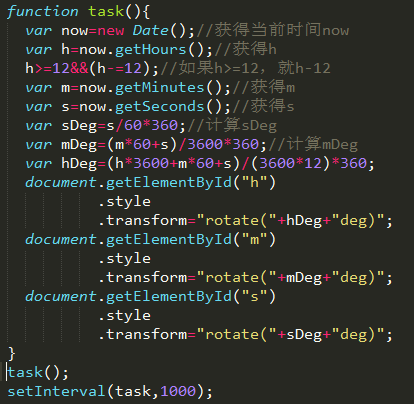Click the comment 计算sDeg
The width and height of the screenshot is (414, 404).
click(x=232, y=125)
